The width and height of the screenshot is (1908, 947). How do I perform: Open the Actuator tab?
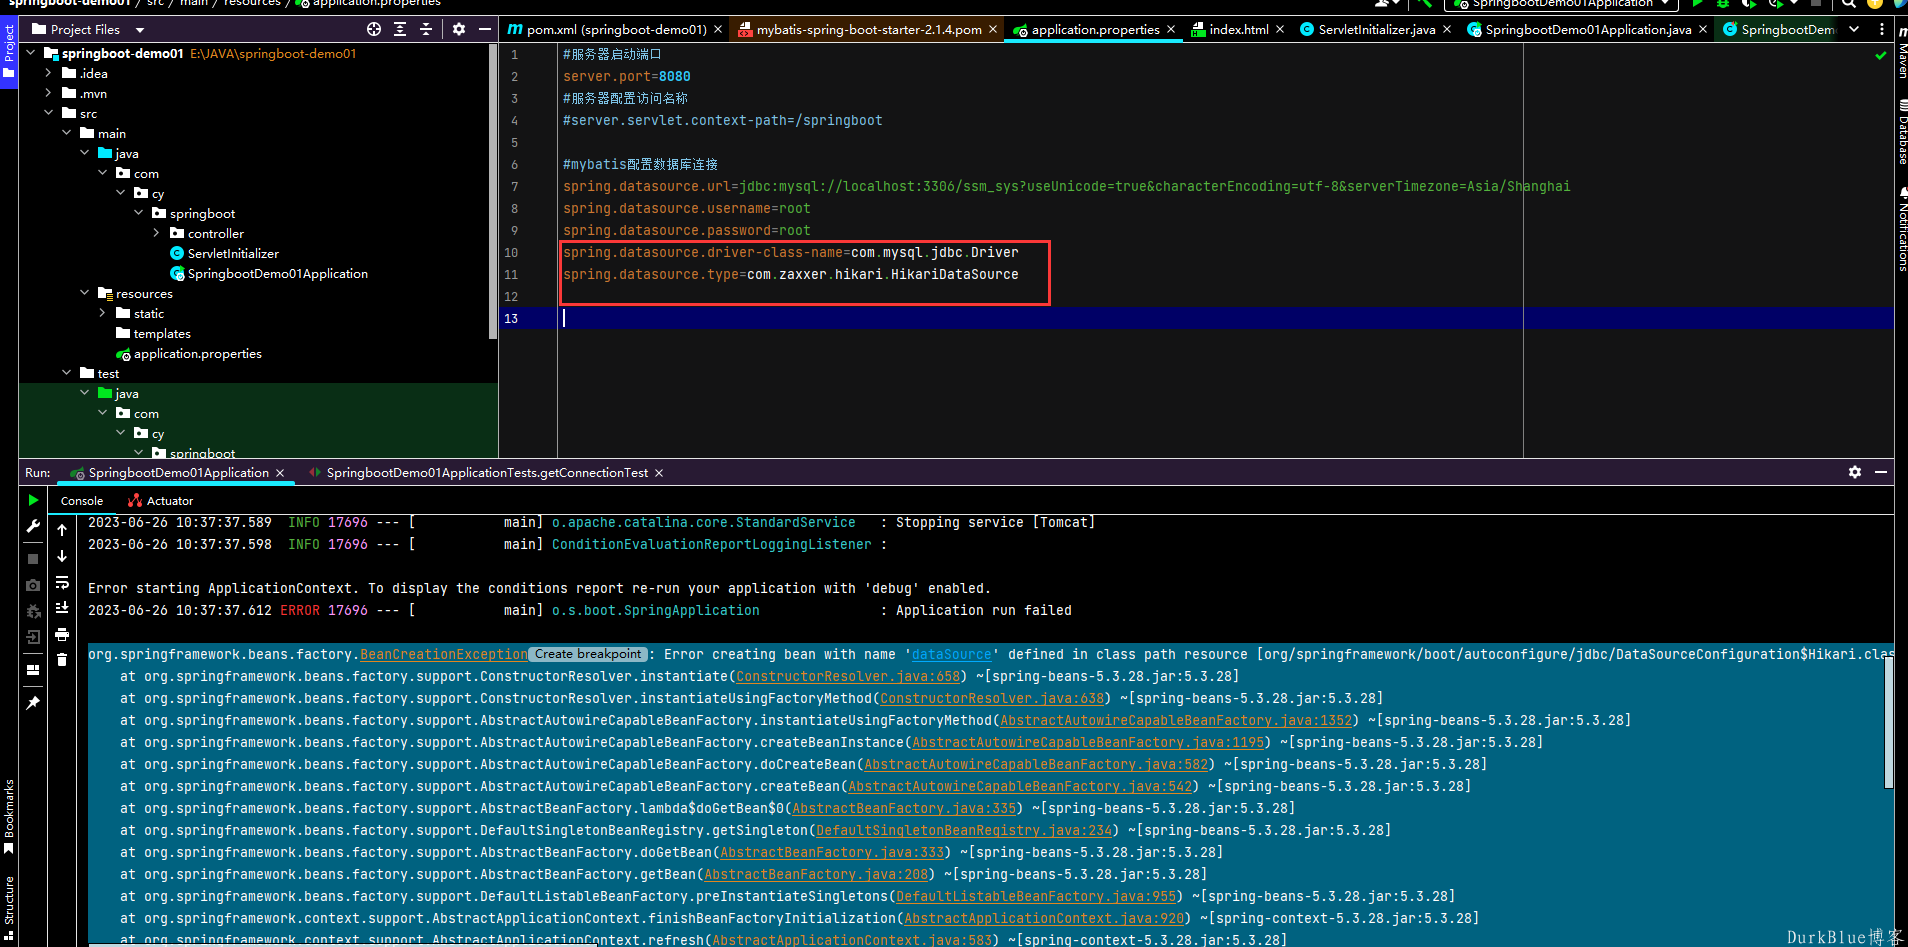pos(160,501)
